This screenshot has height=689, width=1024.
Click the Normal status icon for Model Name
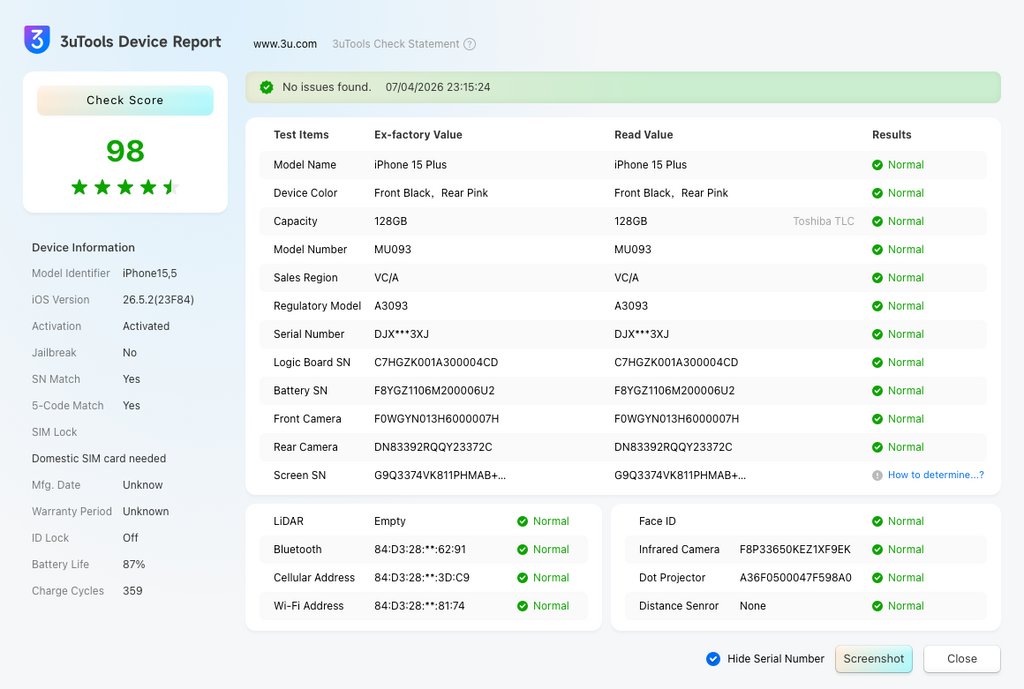877,165
